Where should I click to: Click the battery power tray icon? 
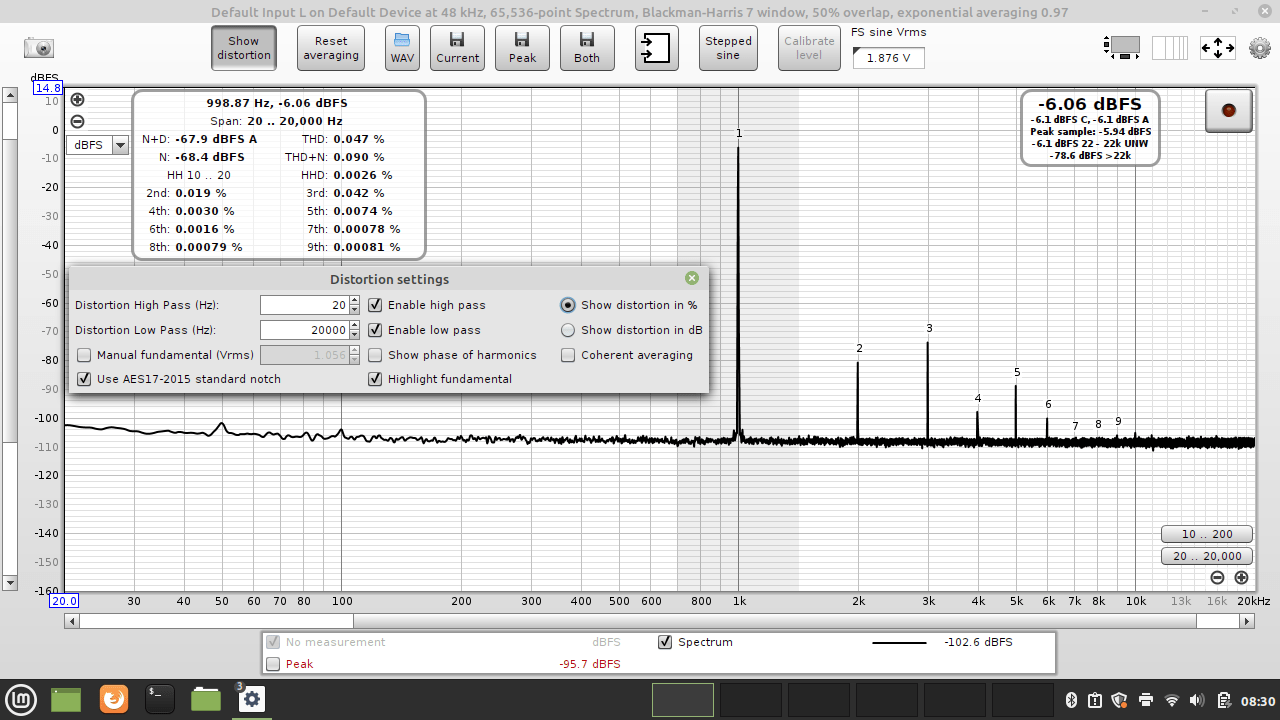click(x=1224, y=700)
